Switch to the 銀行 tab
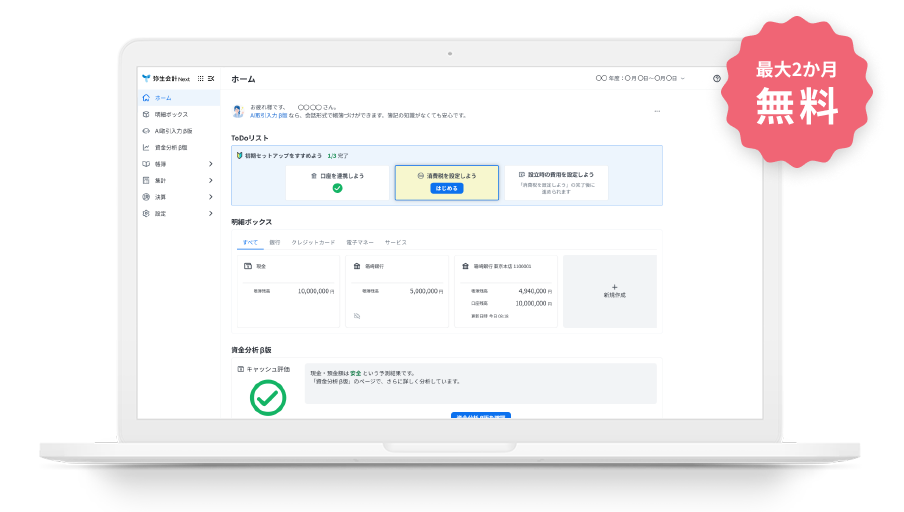This screenshot has height=512, width=904. point(274,242)
